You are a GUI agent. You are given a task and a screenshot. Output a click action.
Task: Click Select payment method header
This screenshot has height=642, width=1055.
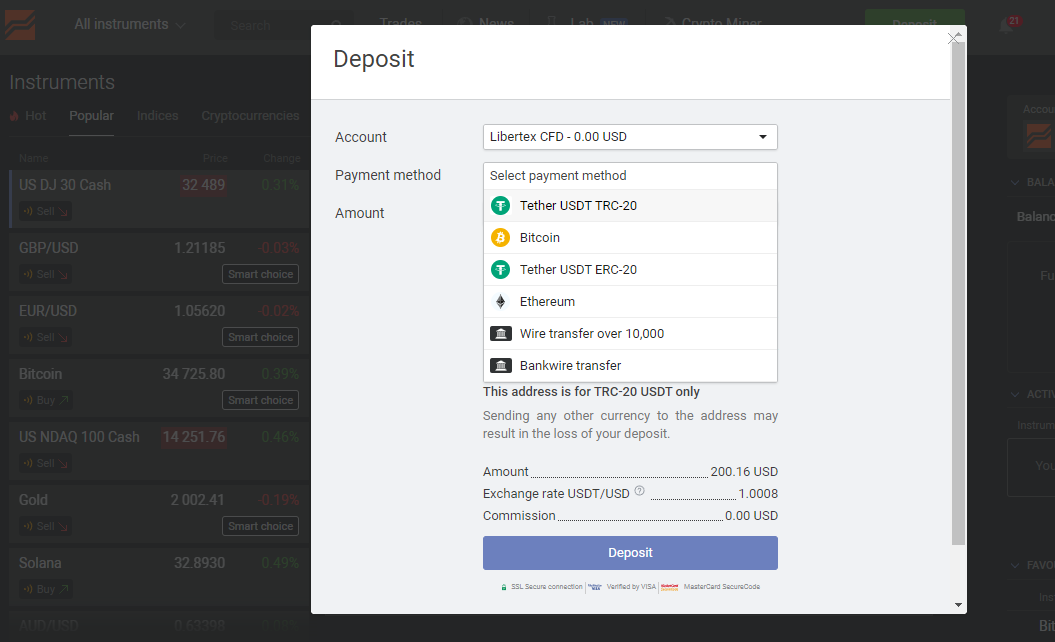click(x=630, y=176)
